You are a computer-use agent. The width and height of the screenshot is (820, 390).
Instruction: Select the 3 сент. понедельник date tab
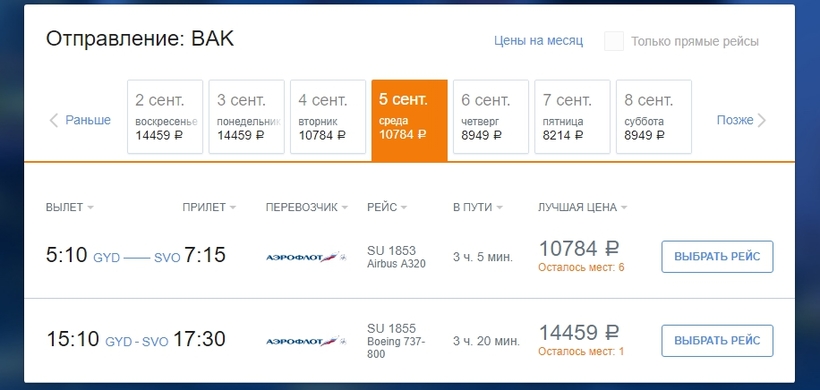coord(247,117)
